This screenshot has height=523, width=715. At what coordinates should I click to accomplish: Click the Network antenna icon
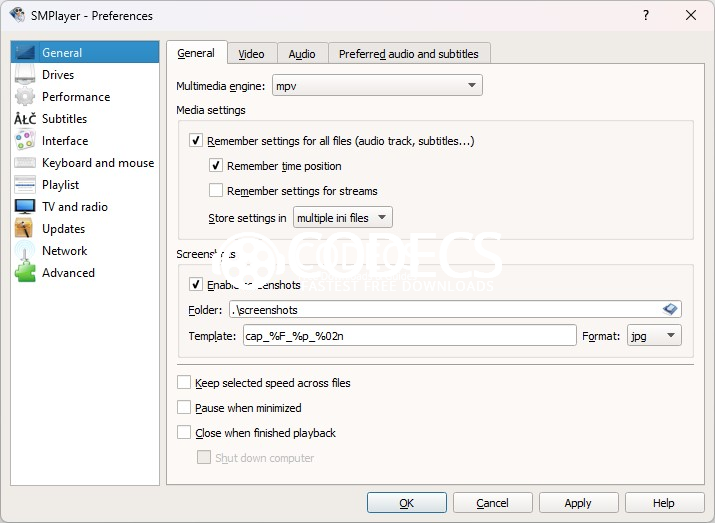[x=25, y=250]
